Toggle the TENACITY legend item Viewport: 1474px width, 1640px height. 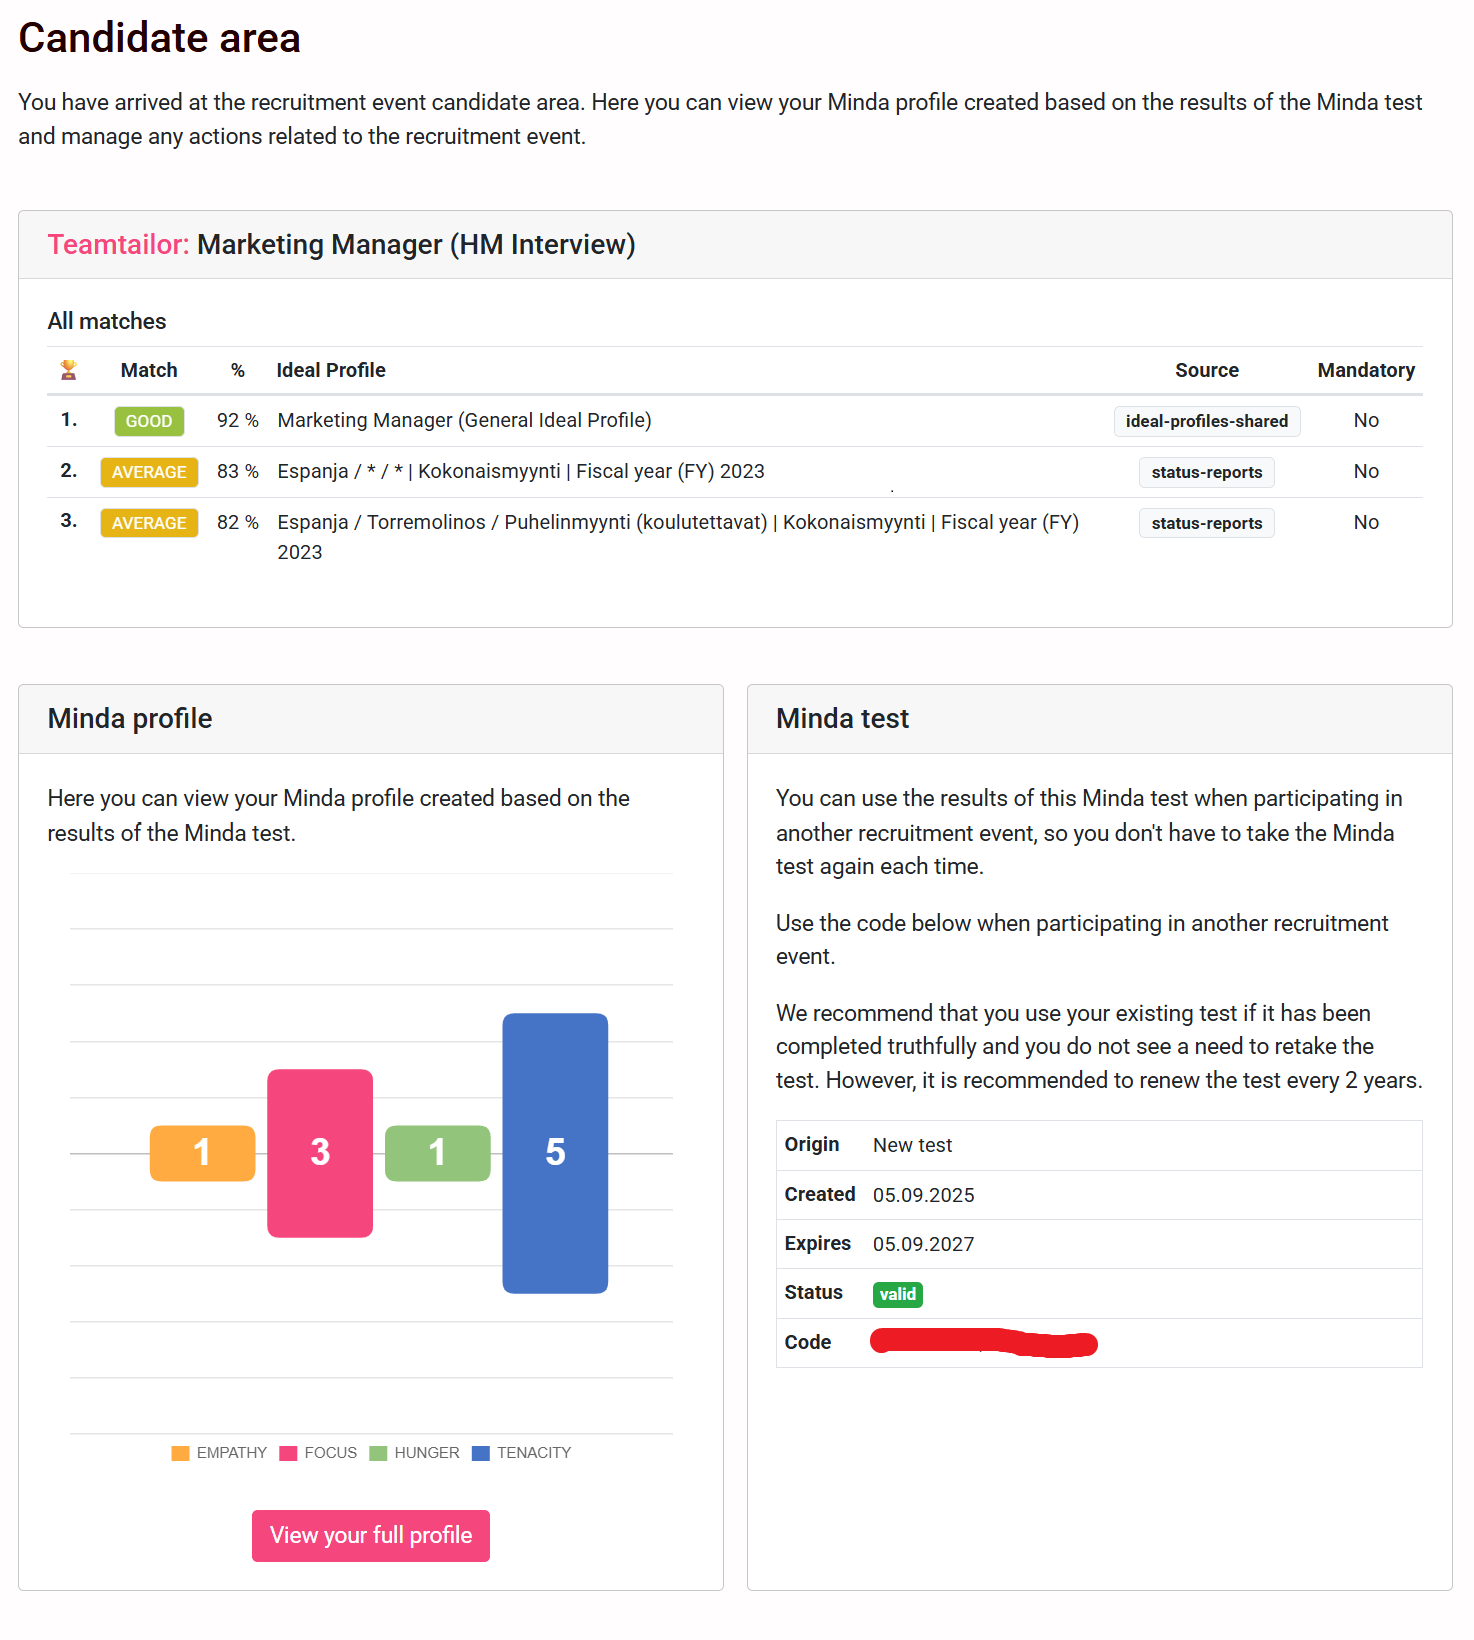point(521,1453)
